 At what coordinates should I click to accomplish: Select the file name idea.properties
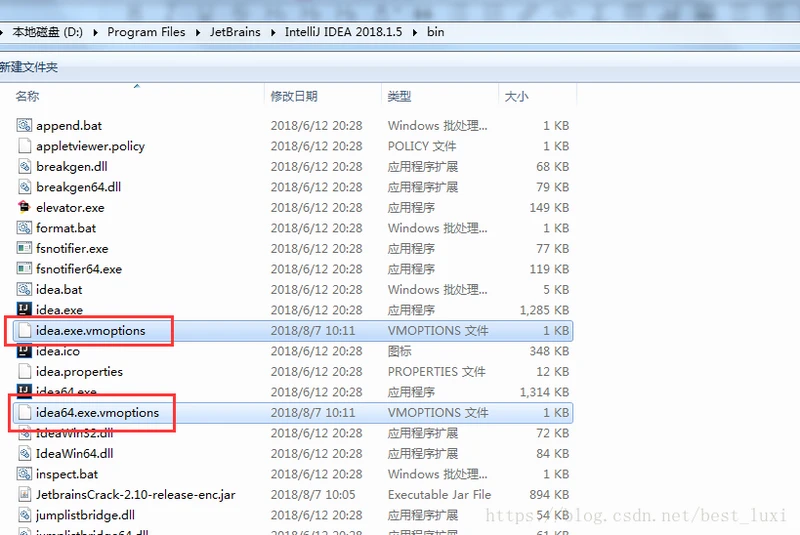tap(79, 372)
